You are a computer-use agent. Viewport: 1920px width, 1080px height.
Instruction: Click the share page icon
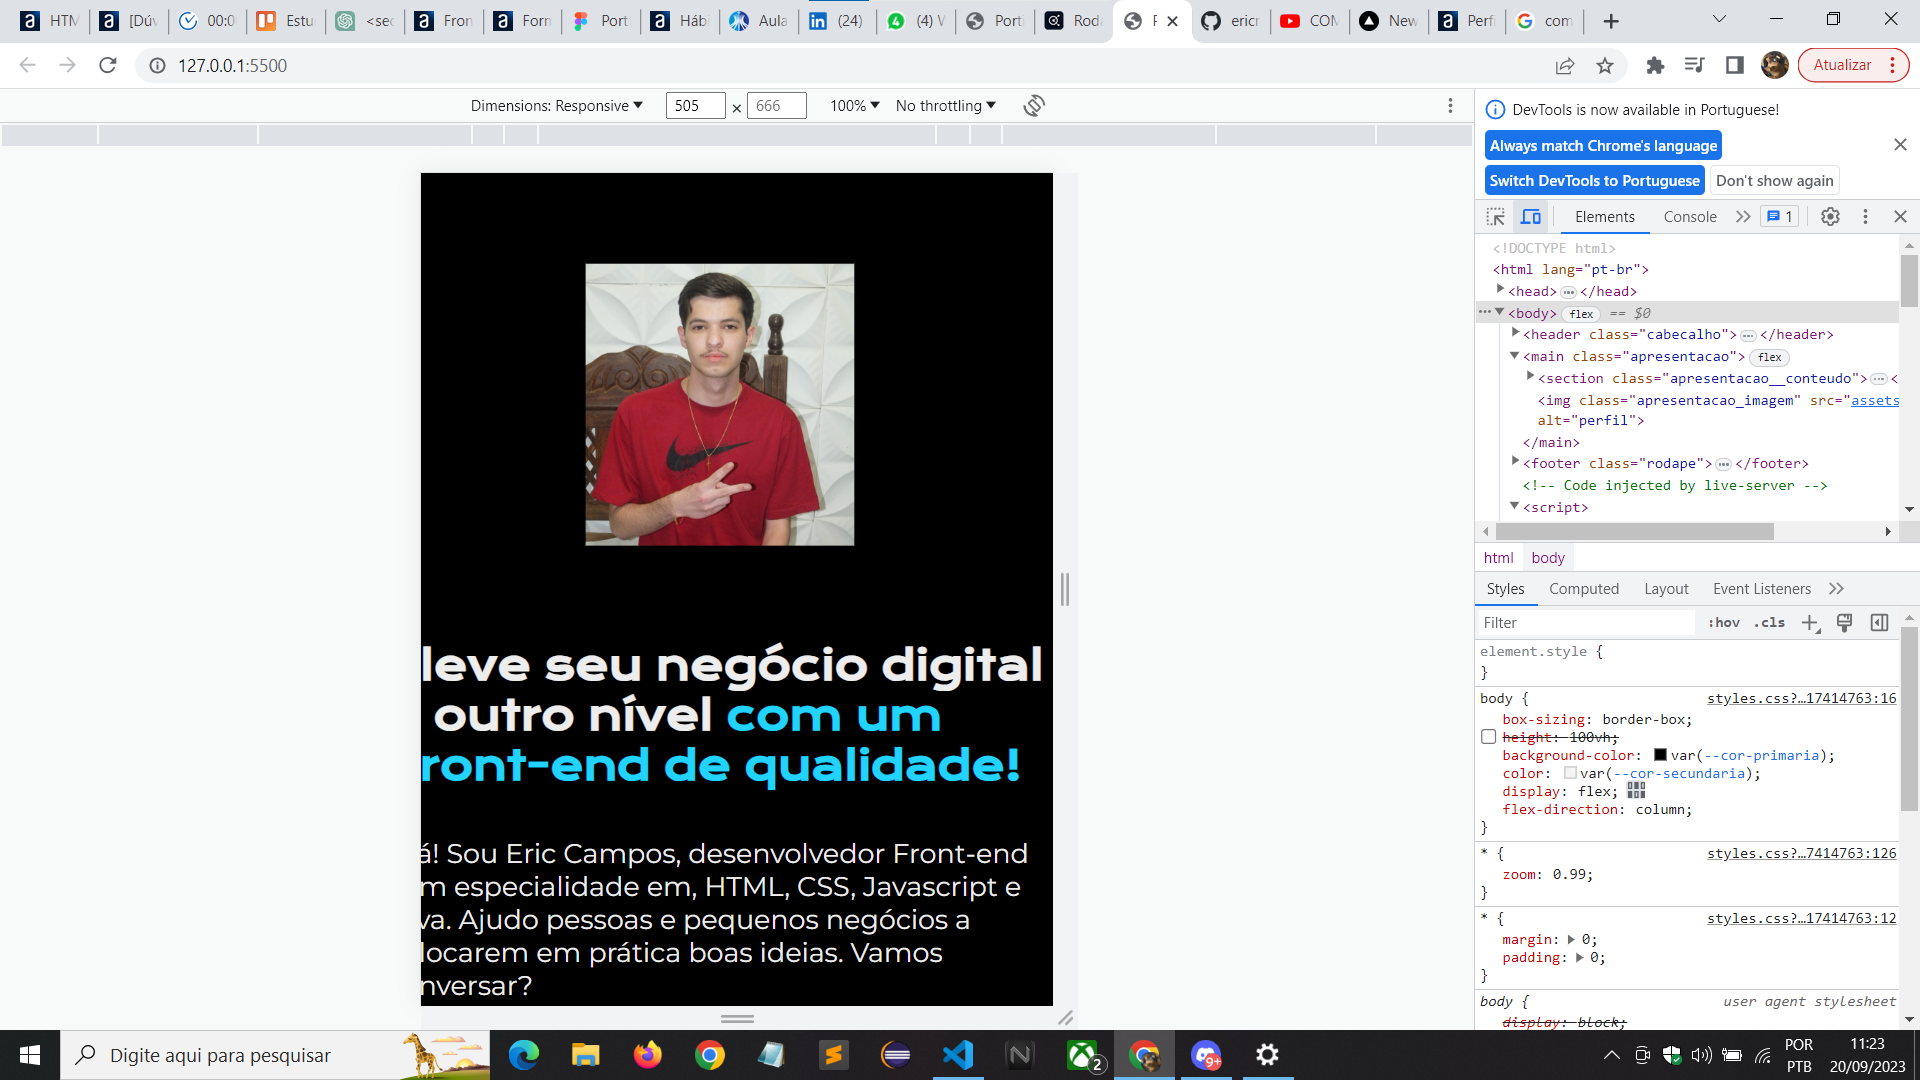1565,65
